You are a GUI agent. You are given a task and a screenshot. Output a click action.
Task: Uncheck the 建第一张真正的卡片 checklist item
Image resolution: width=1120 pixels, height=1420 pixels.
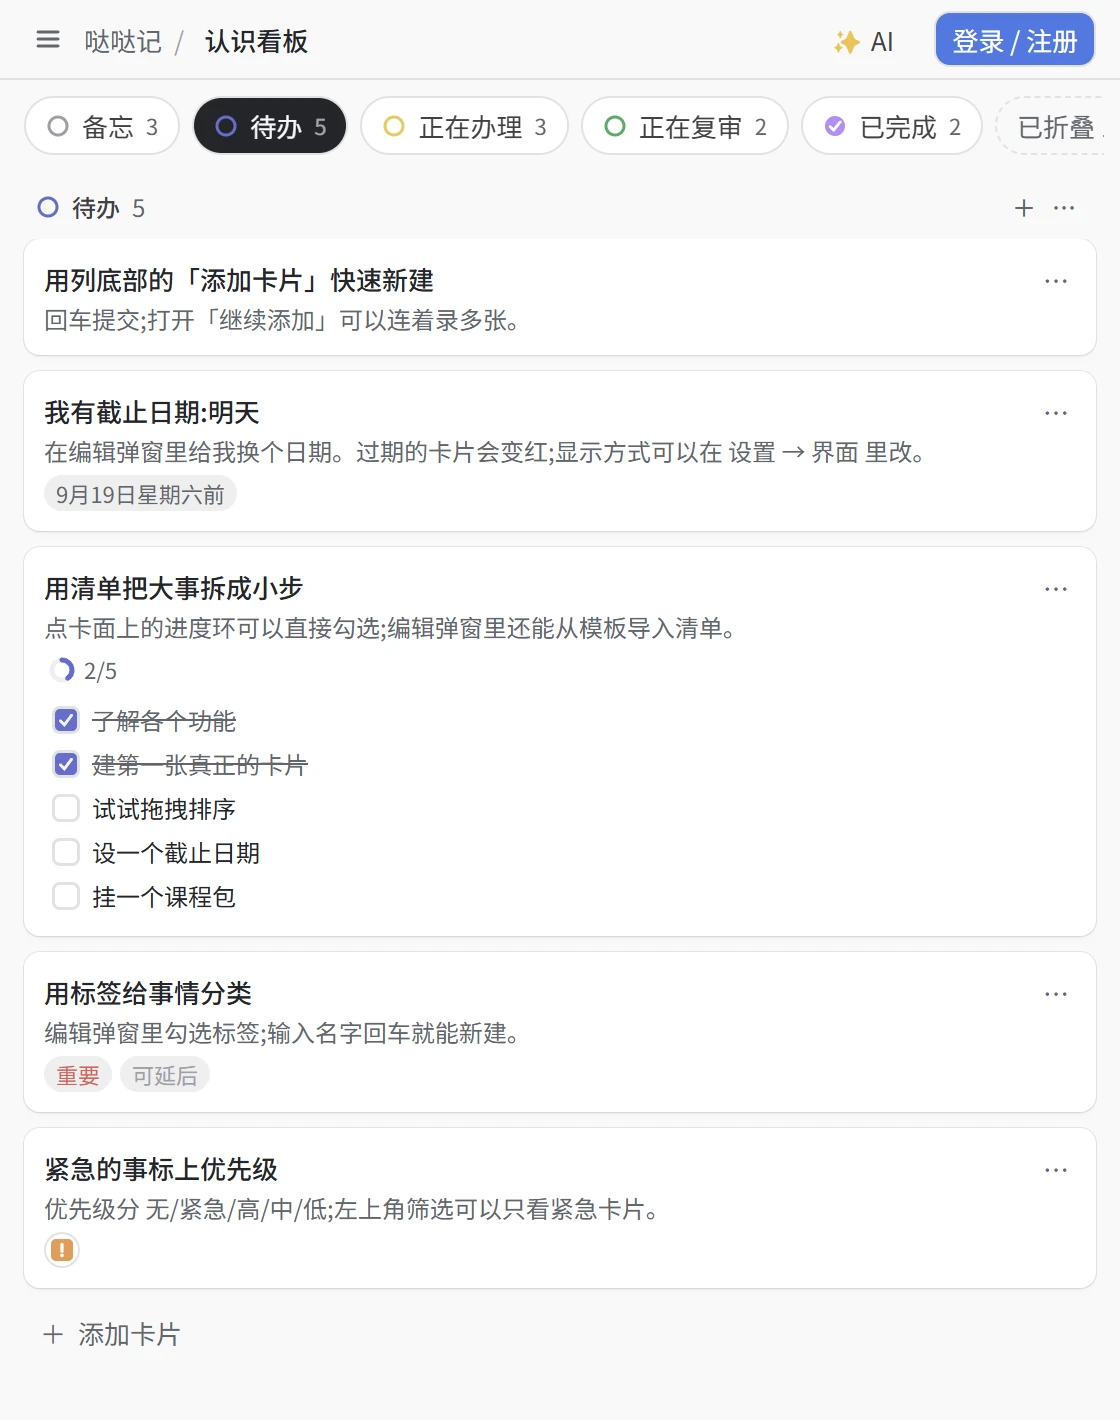click(66, 764)
